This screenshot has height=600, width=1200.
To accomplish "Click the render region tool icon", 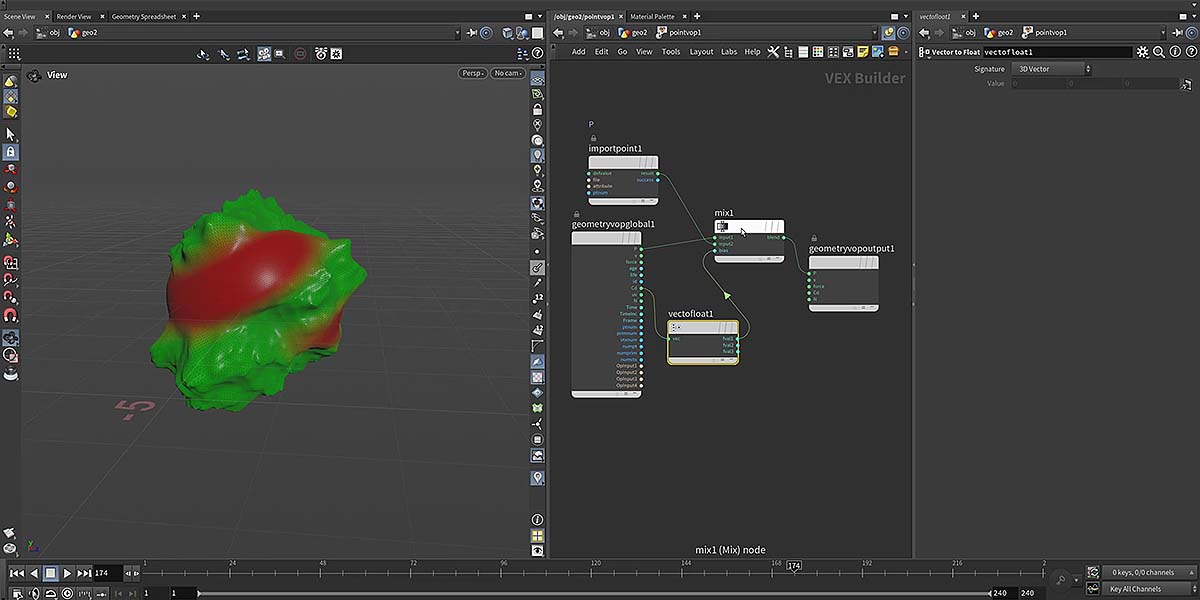I will [280, 53].
